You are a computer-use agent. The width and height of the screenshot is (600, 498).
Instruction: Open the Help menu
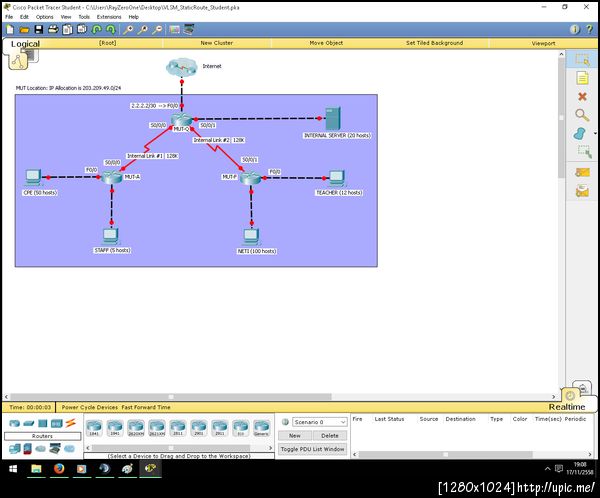point(133,17)
